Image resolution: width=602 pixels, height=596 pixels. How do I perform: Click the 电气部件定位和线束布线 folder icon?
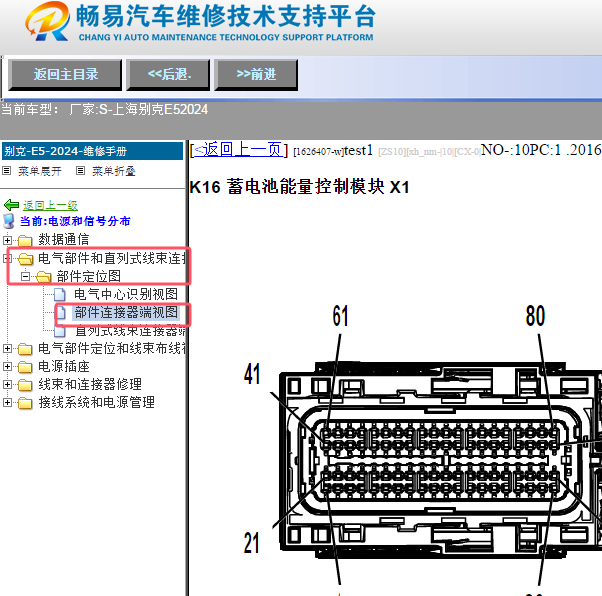25,349
